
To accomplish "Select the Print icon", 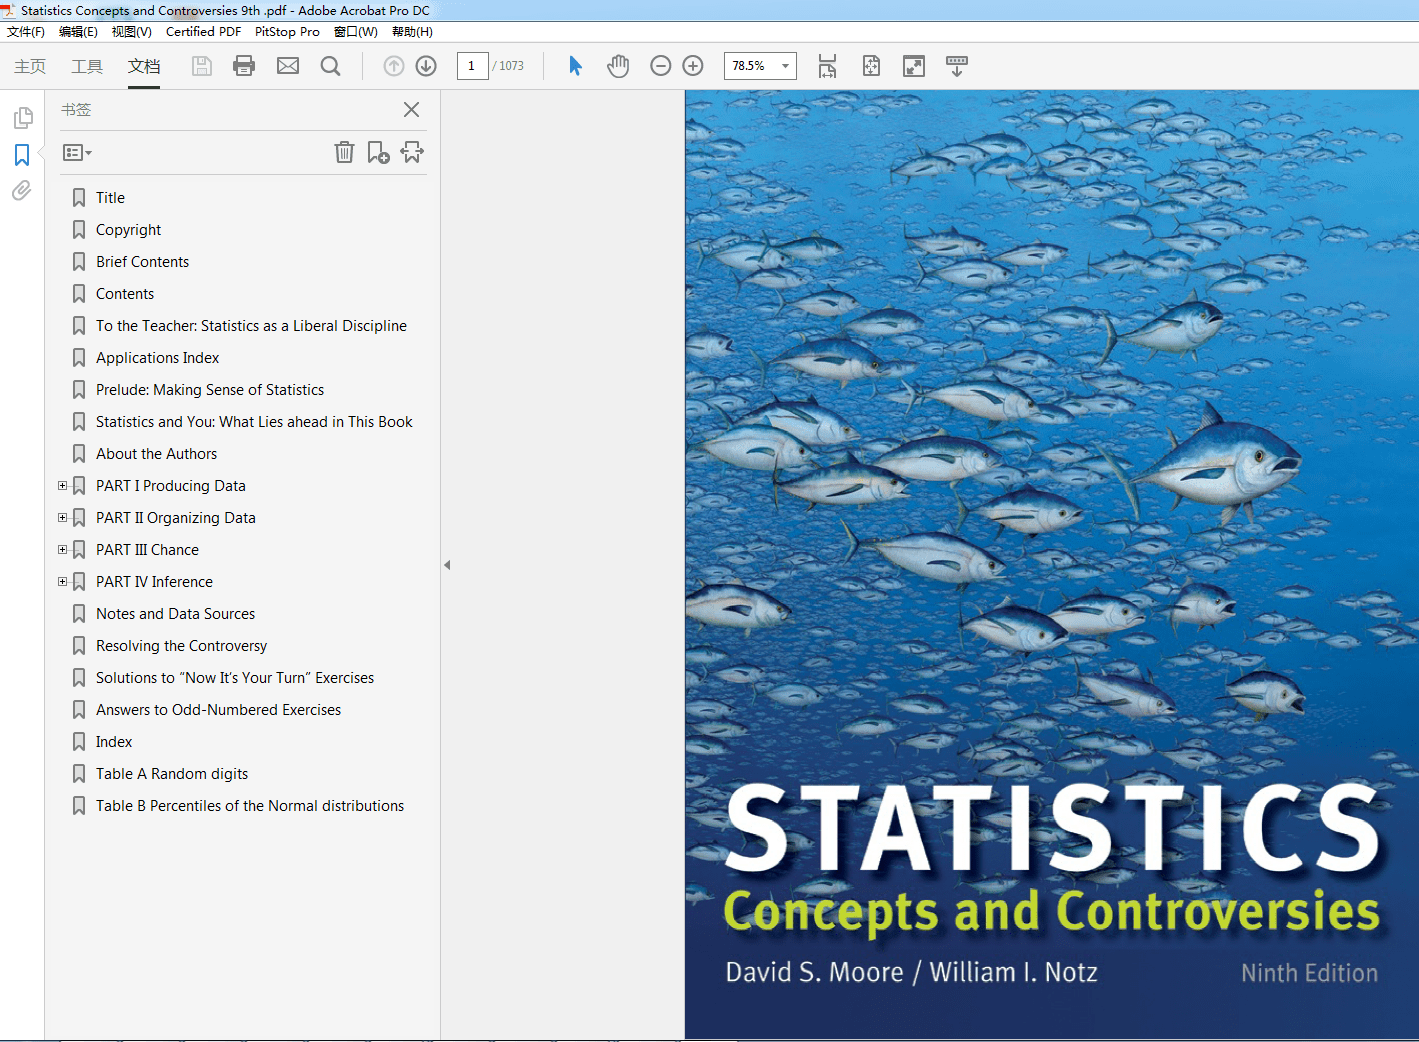I will [243, 65].
